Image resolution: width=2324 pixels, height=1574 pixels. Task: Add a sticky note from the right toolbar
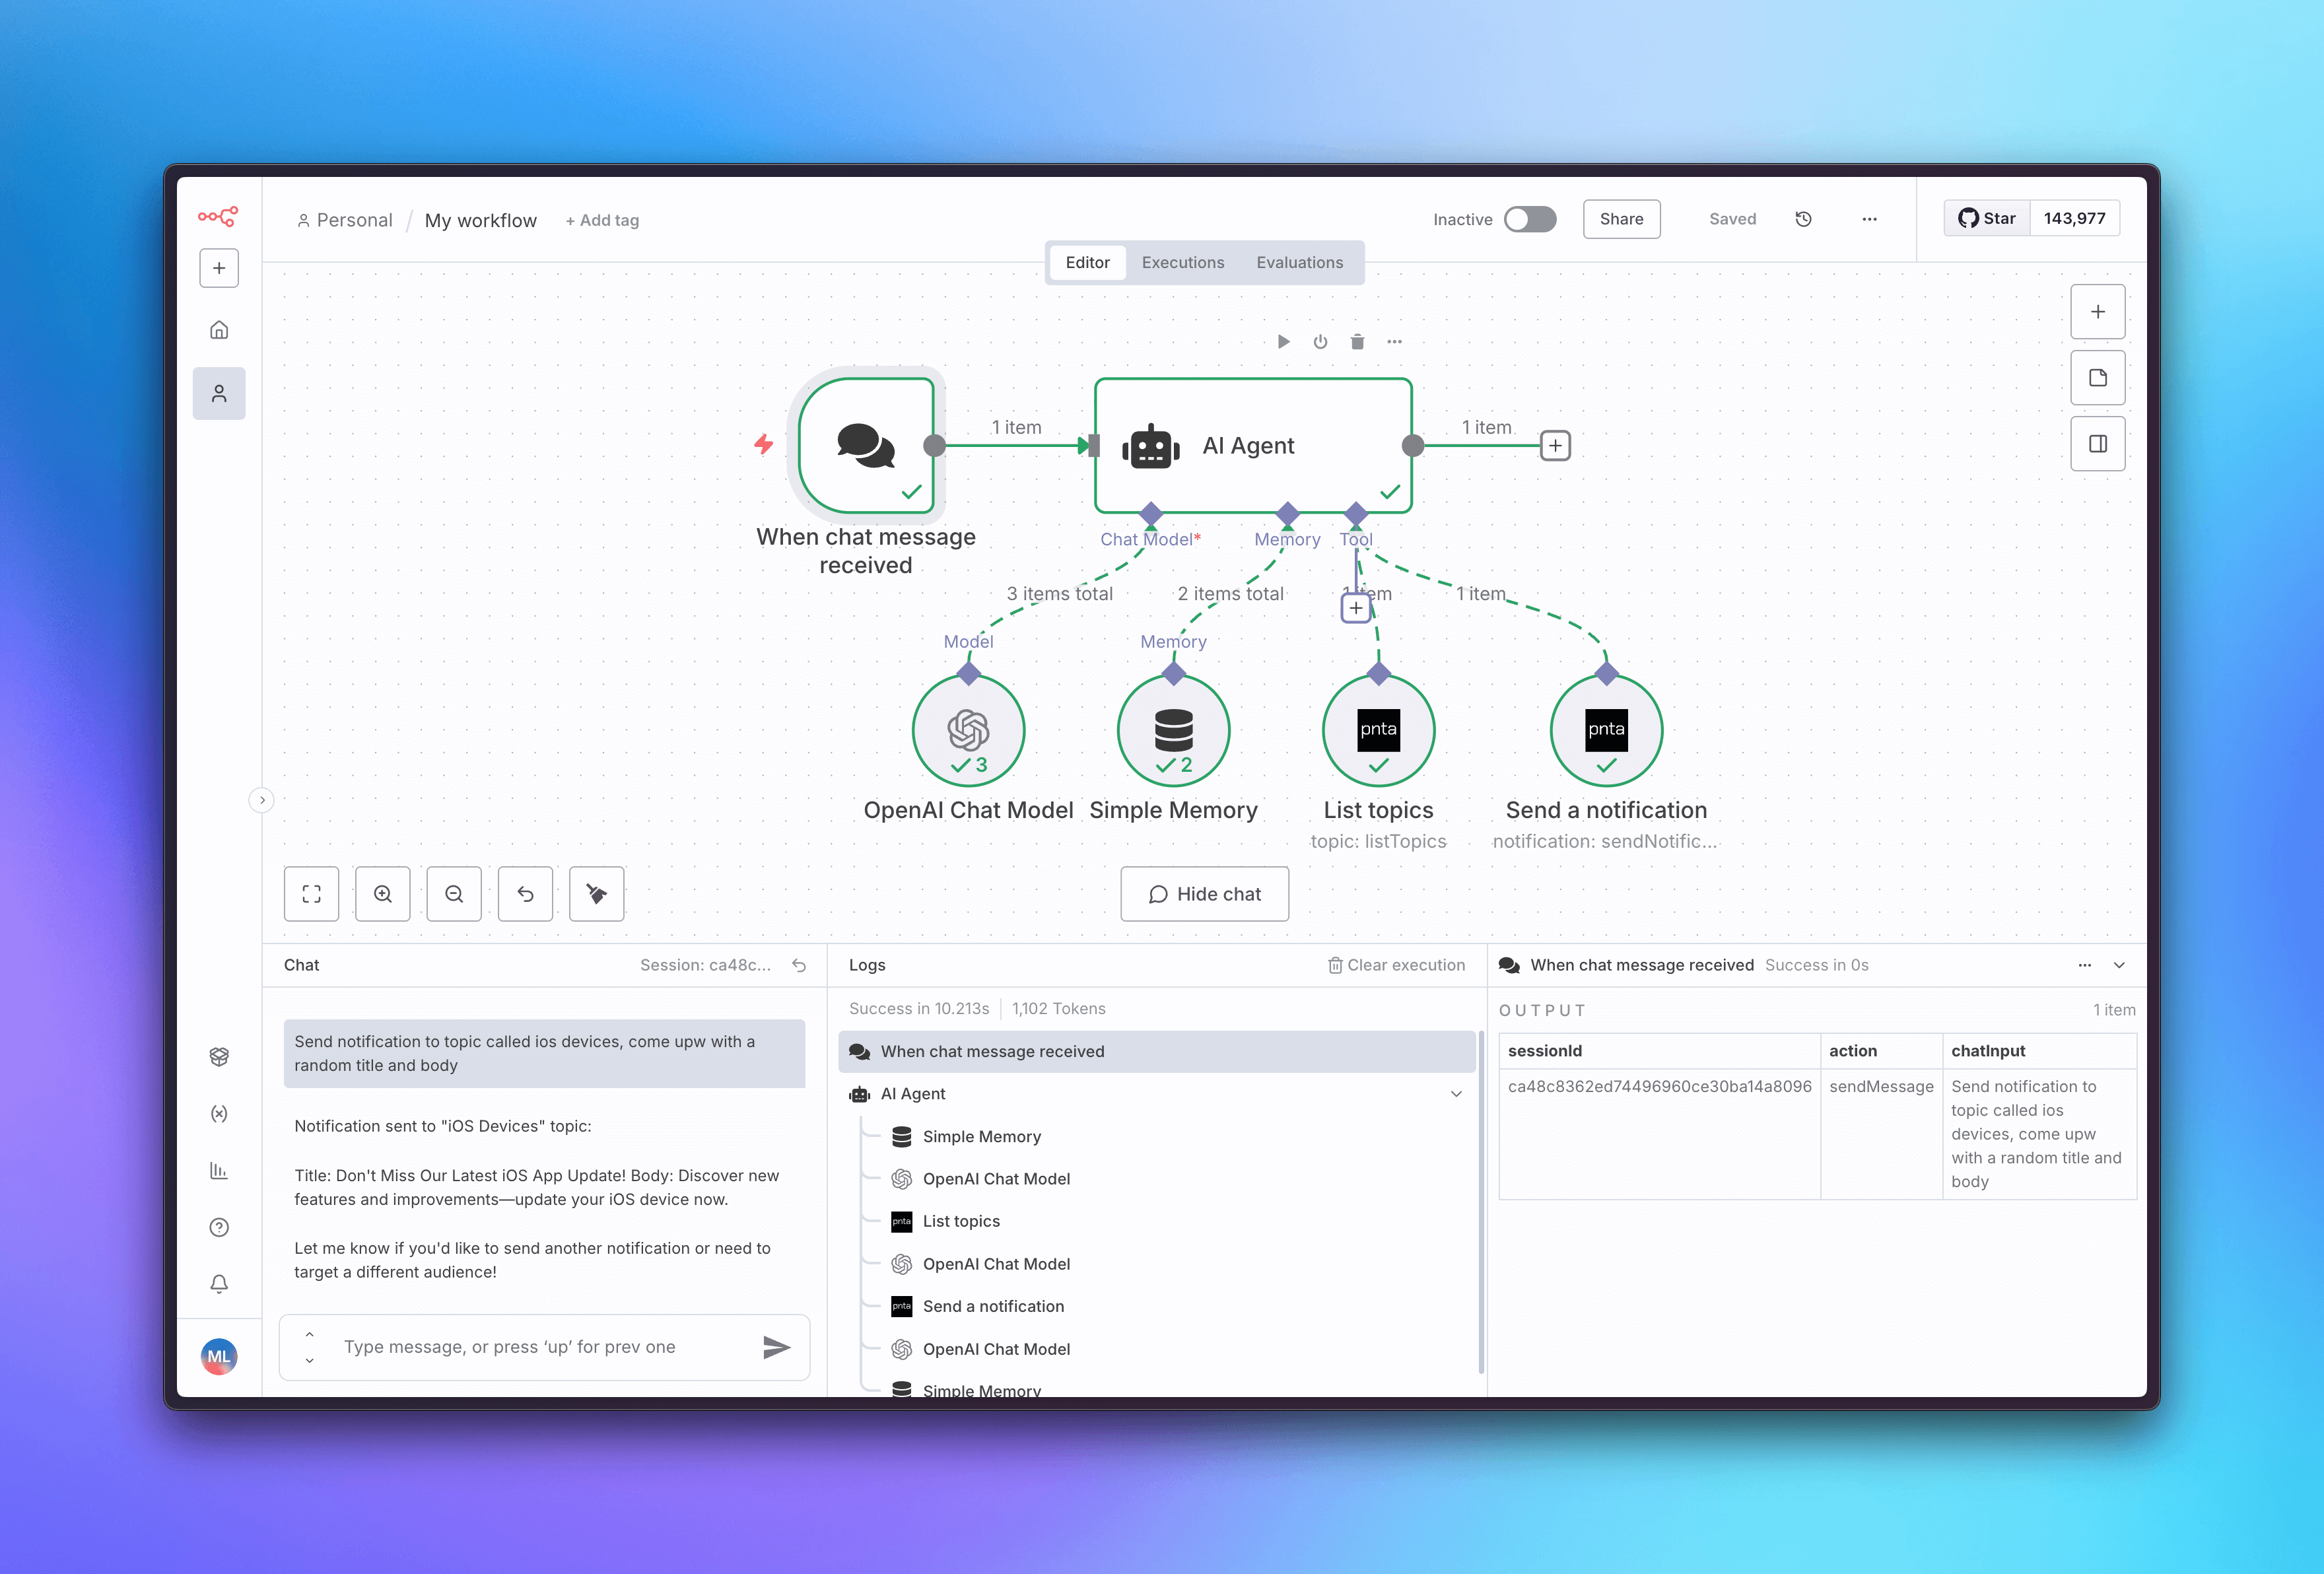click(x=2098, y=378)
